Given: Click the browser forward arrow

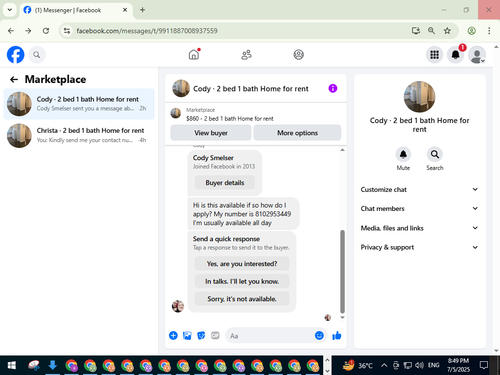Looking at the screenshot, I should tap(28, 31).
